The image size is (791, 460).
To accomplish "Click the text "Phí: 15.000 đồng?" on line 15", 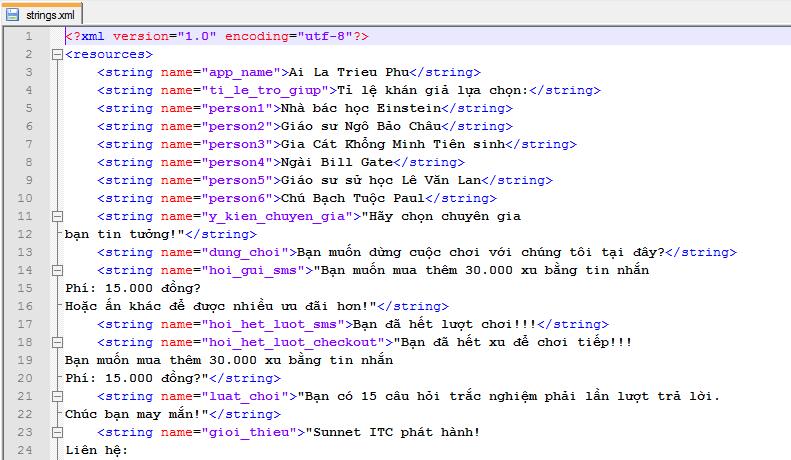I will tap(133, 289).
